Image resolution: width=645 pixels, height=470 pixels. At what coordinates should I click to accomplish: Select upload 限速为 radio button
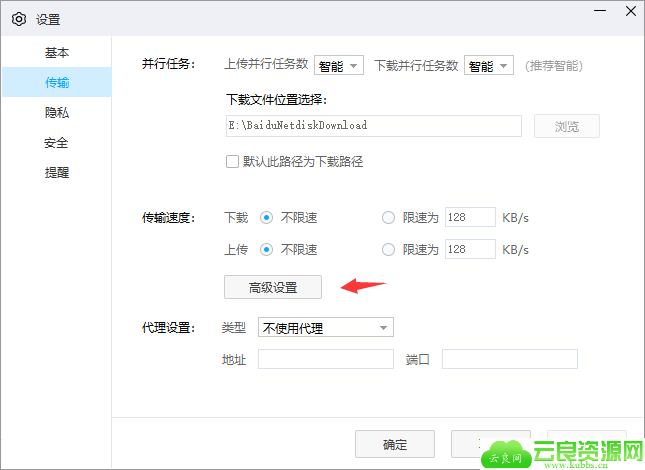point(388,249)
